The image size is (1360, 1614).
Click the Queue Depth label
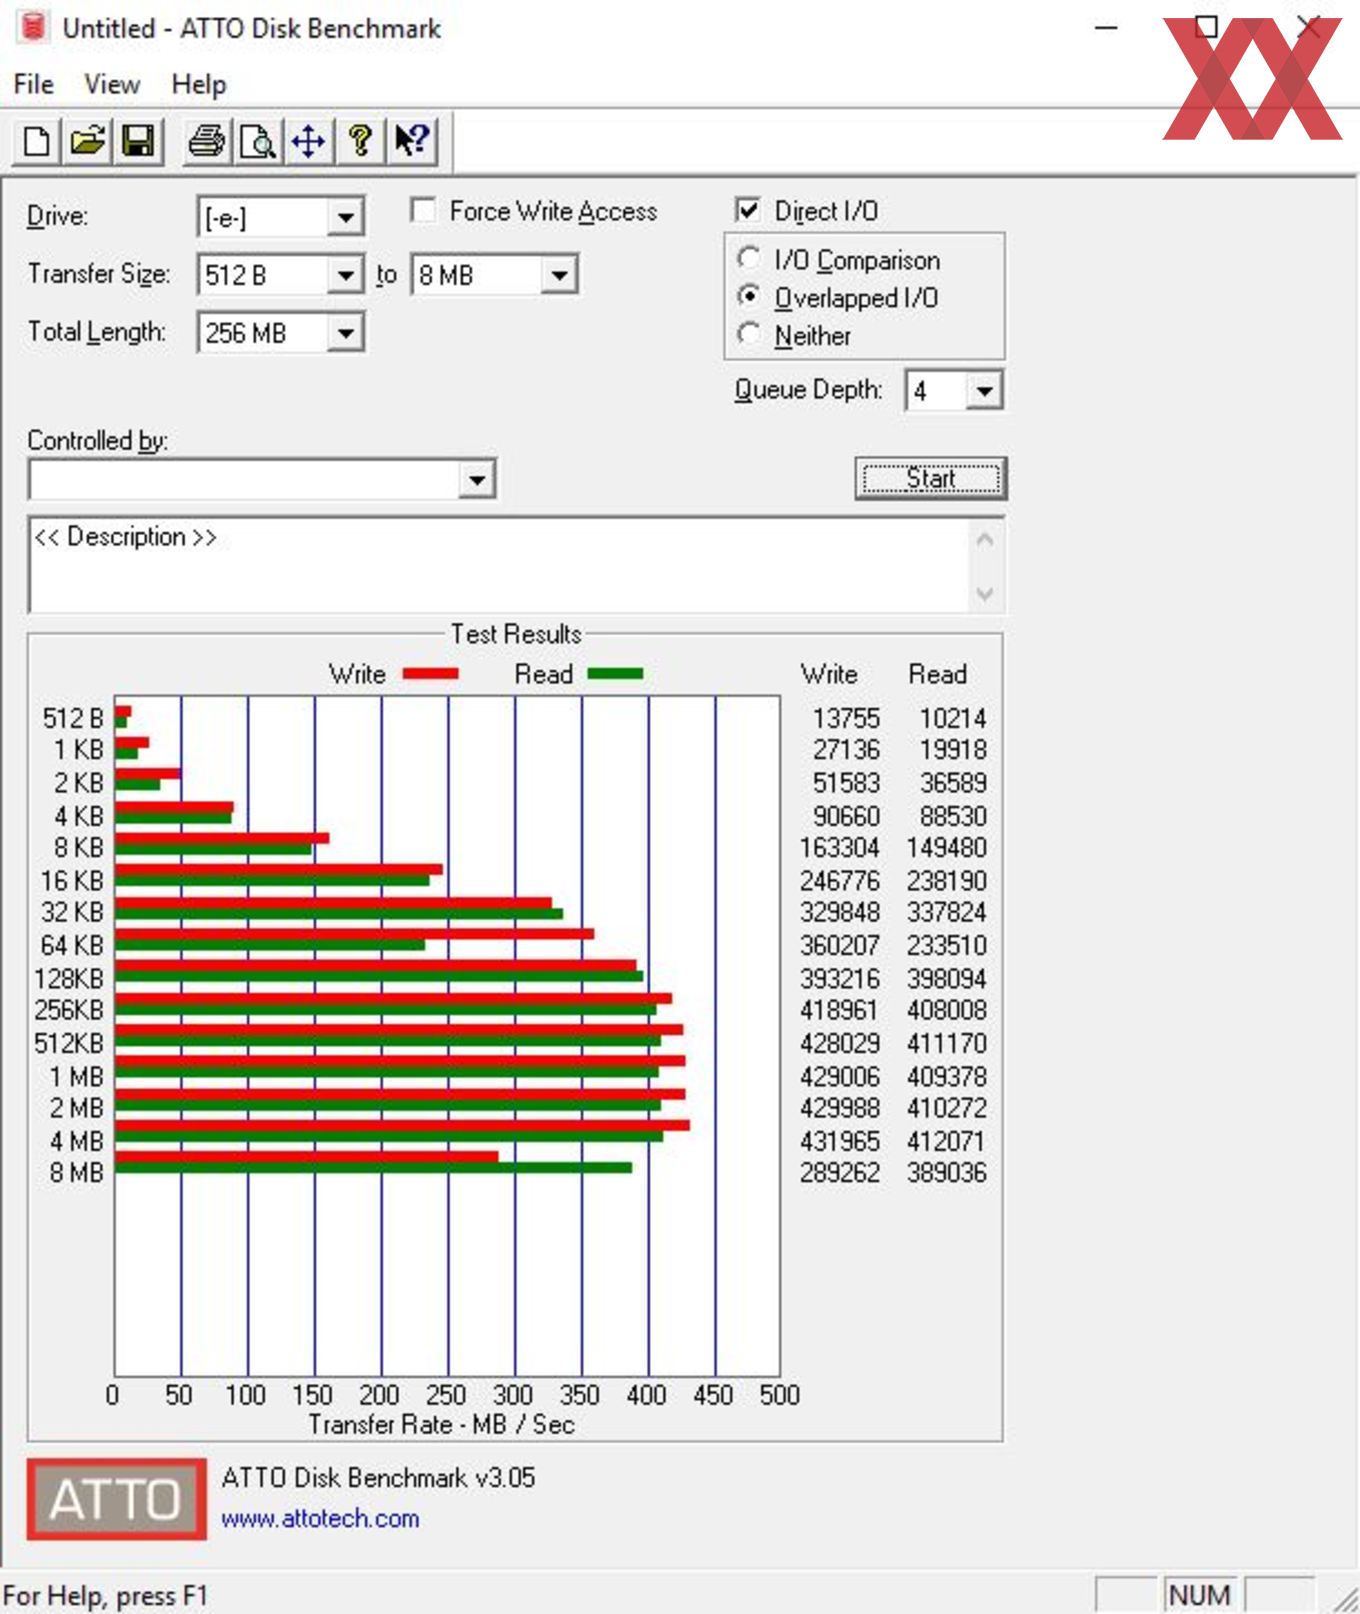808,389
